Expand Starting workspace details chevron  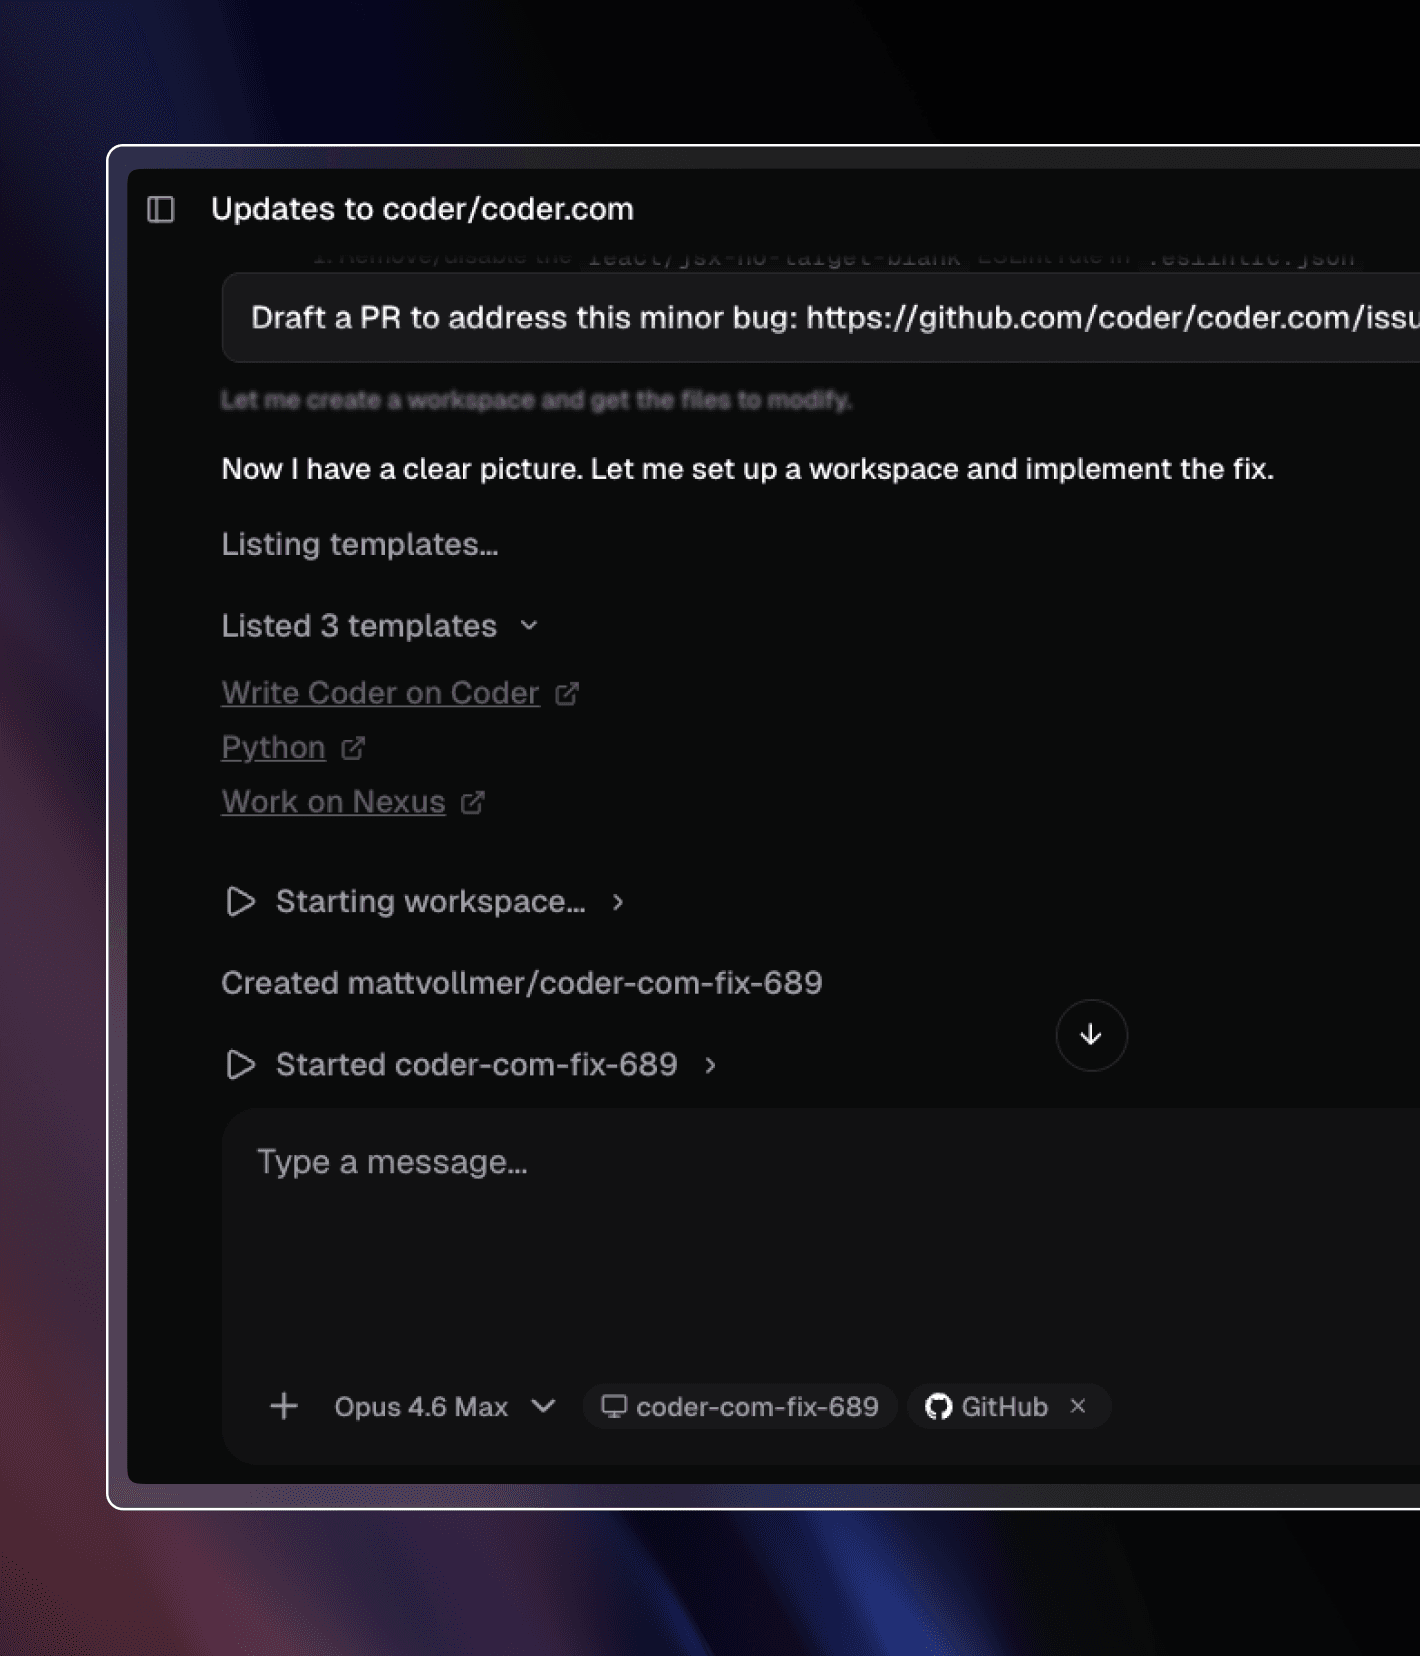click(618, 902)
